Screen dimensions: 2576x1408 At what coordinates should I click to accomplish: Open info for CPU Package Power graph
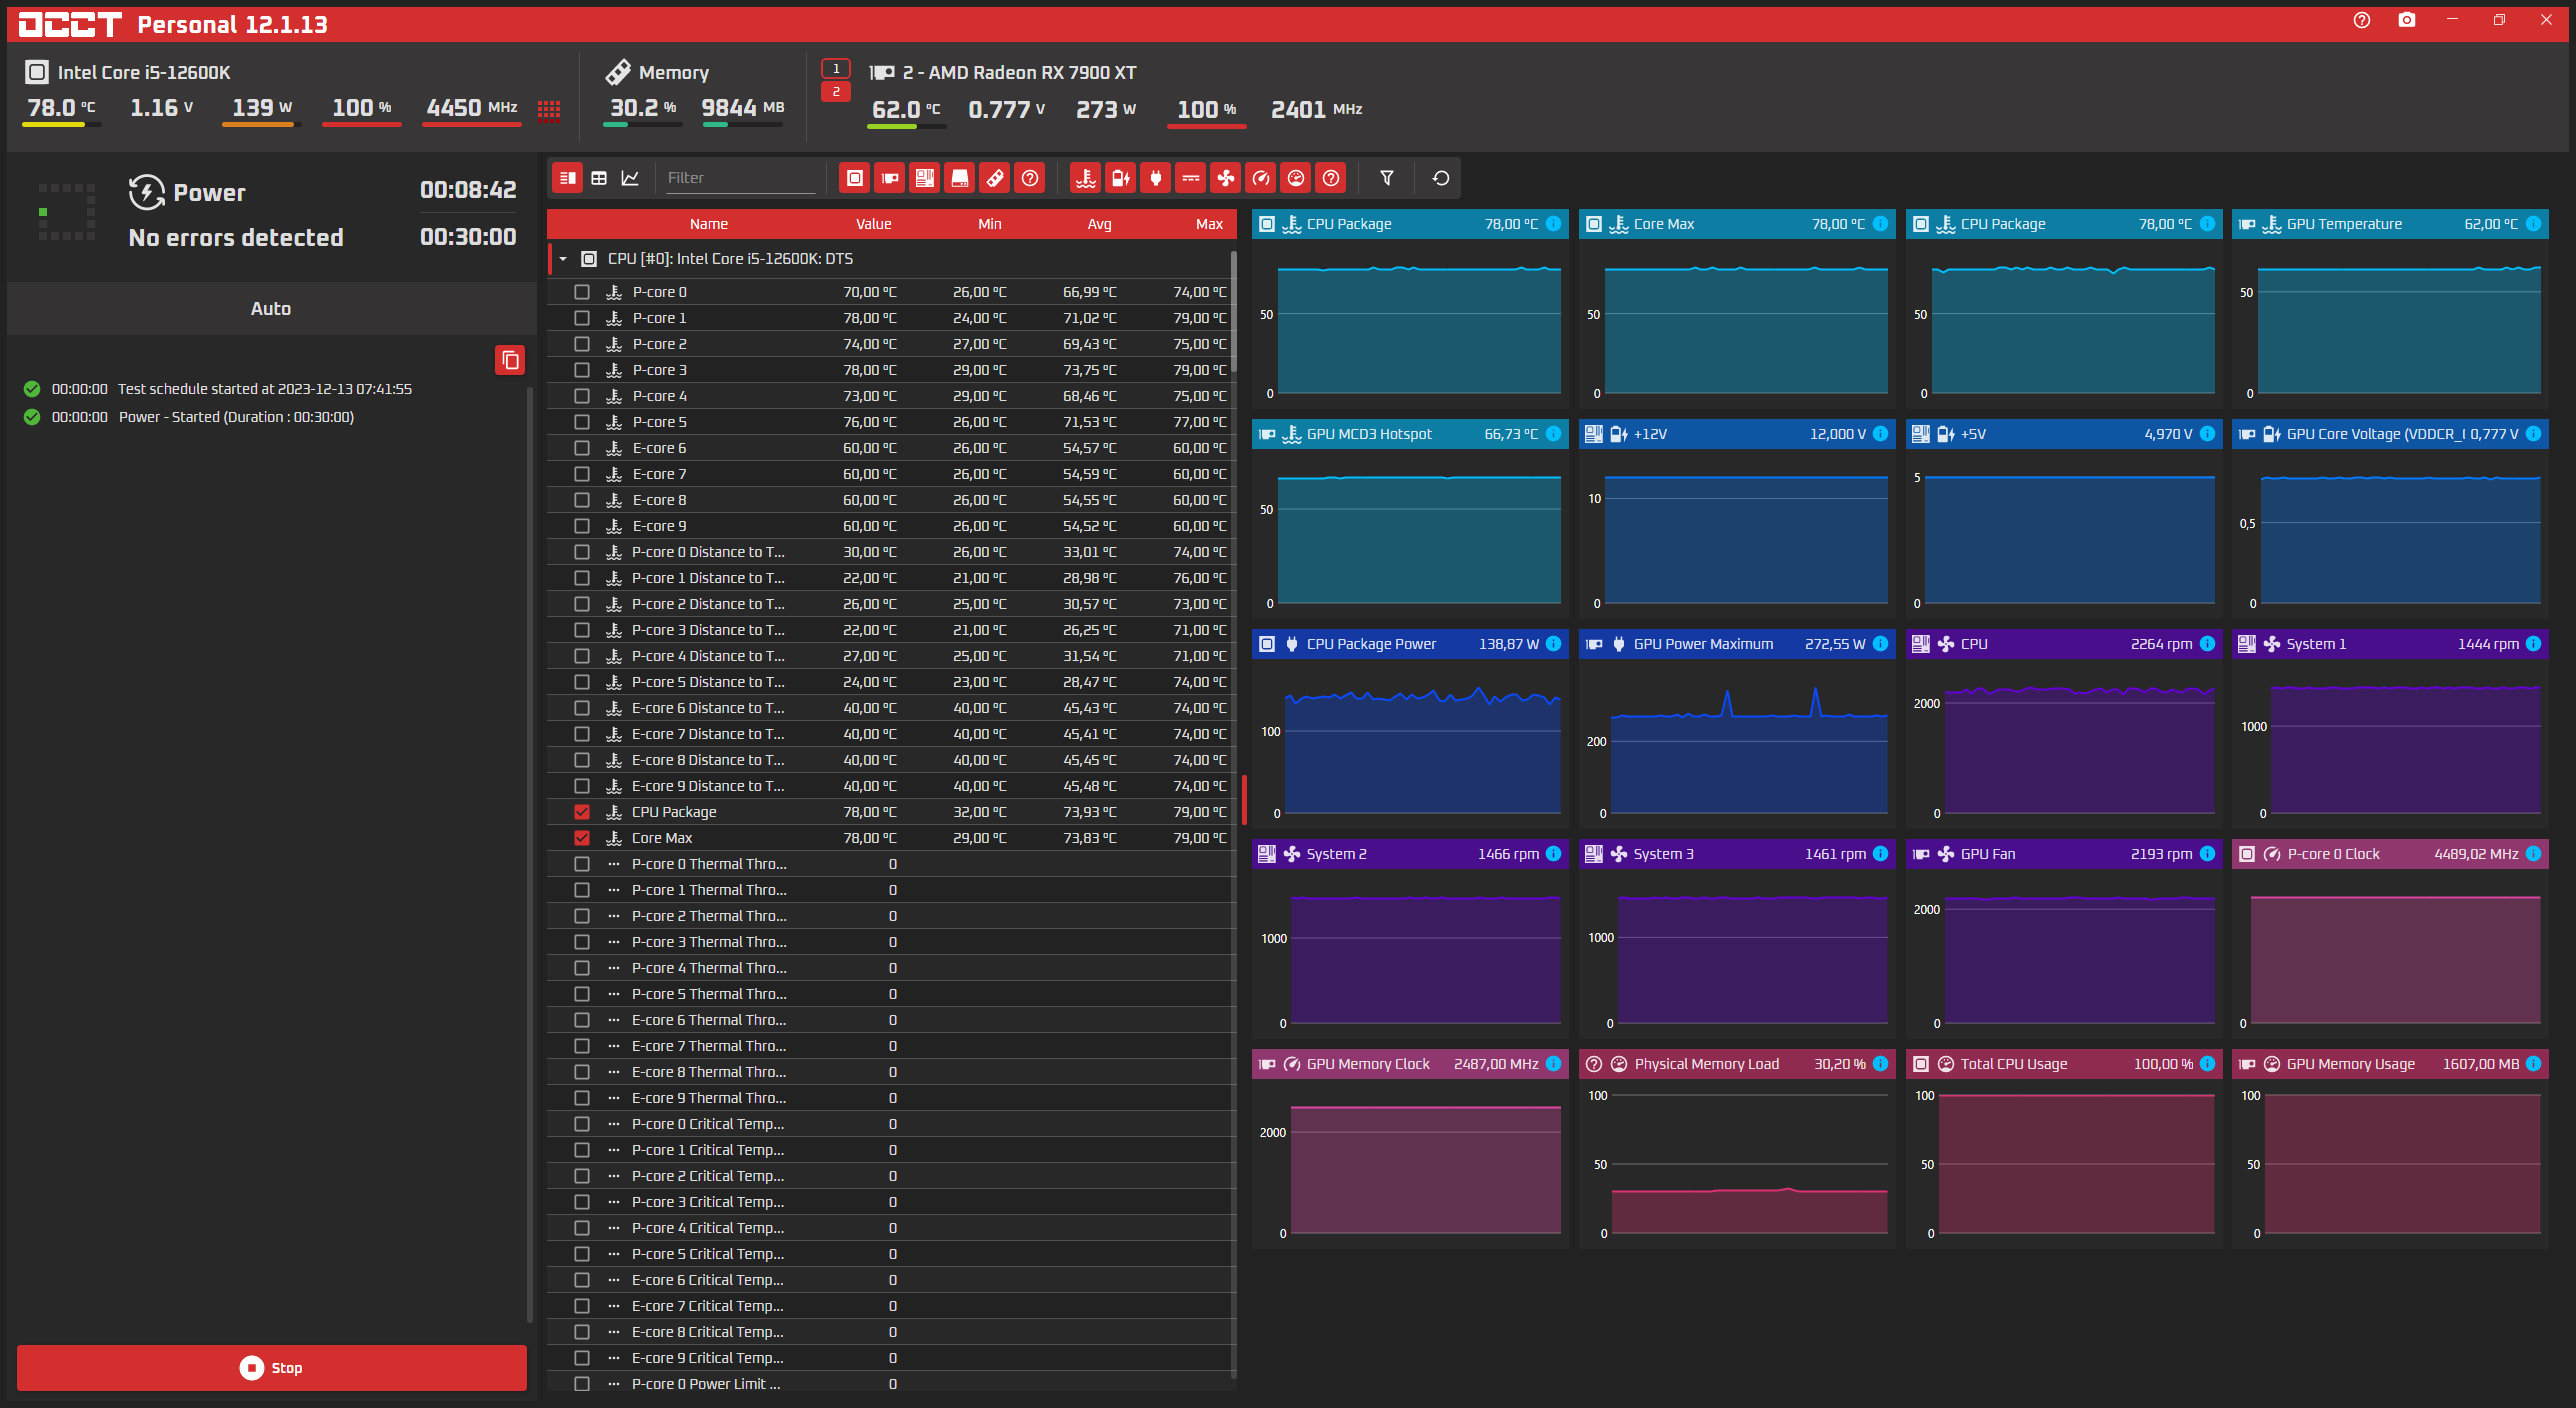coord(1554,644)
